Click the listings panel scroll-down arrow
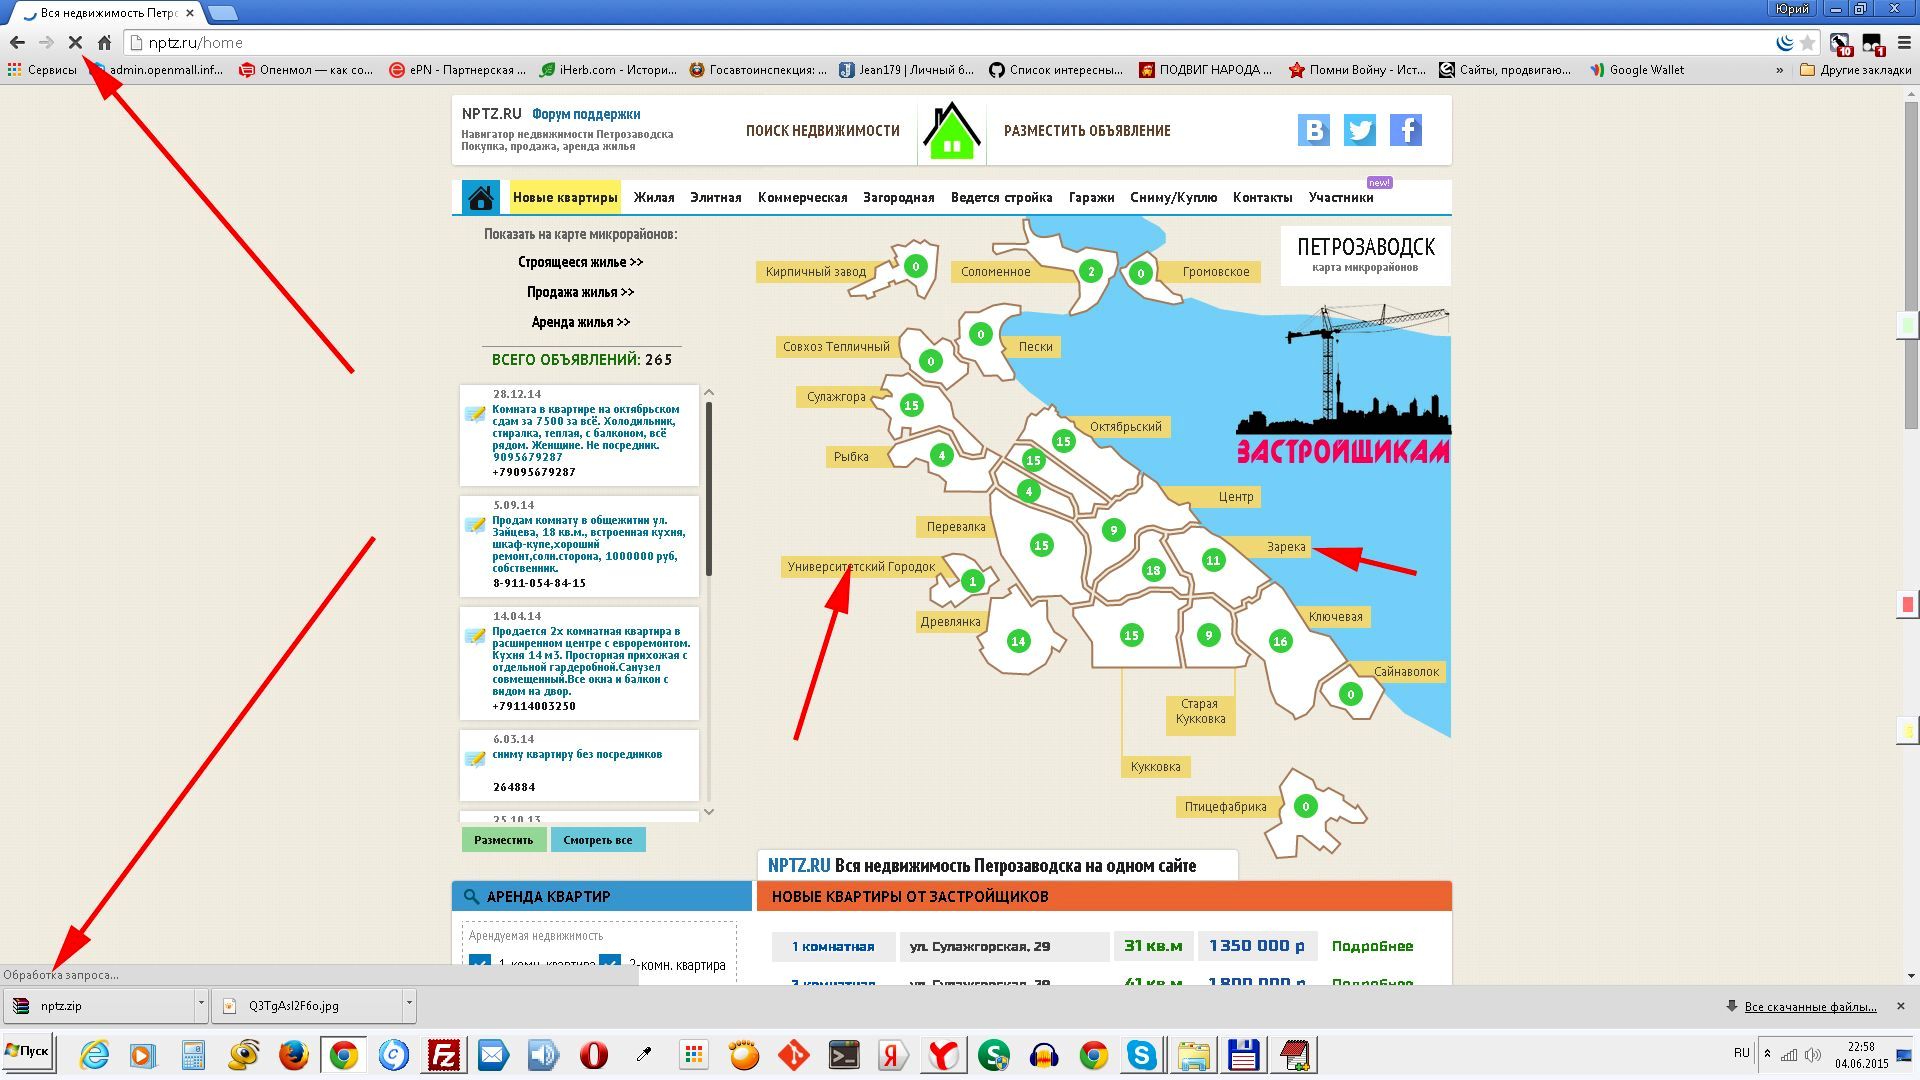Screen dimensions: 1920x1080 (x=709, y=812)
